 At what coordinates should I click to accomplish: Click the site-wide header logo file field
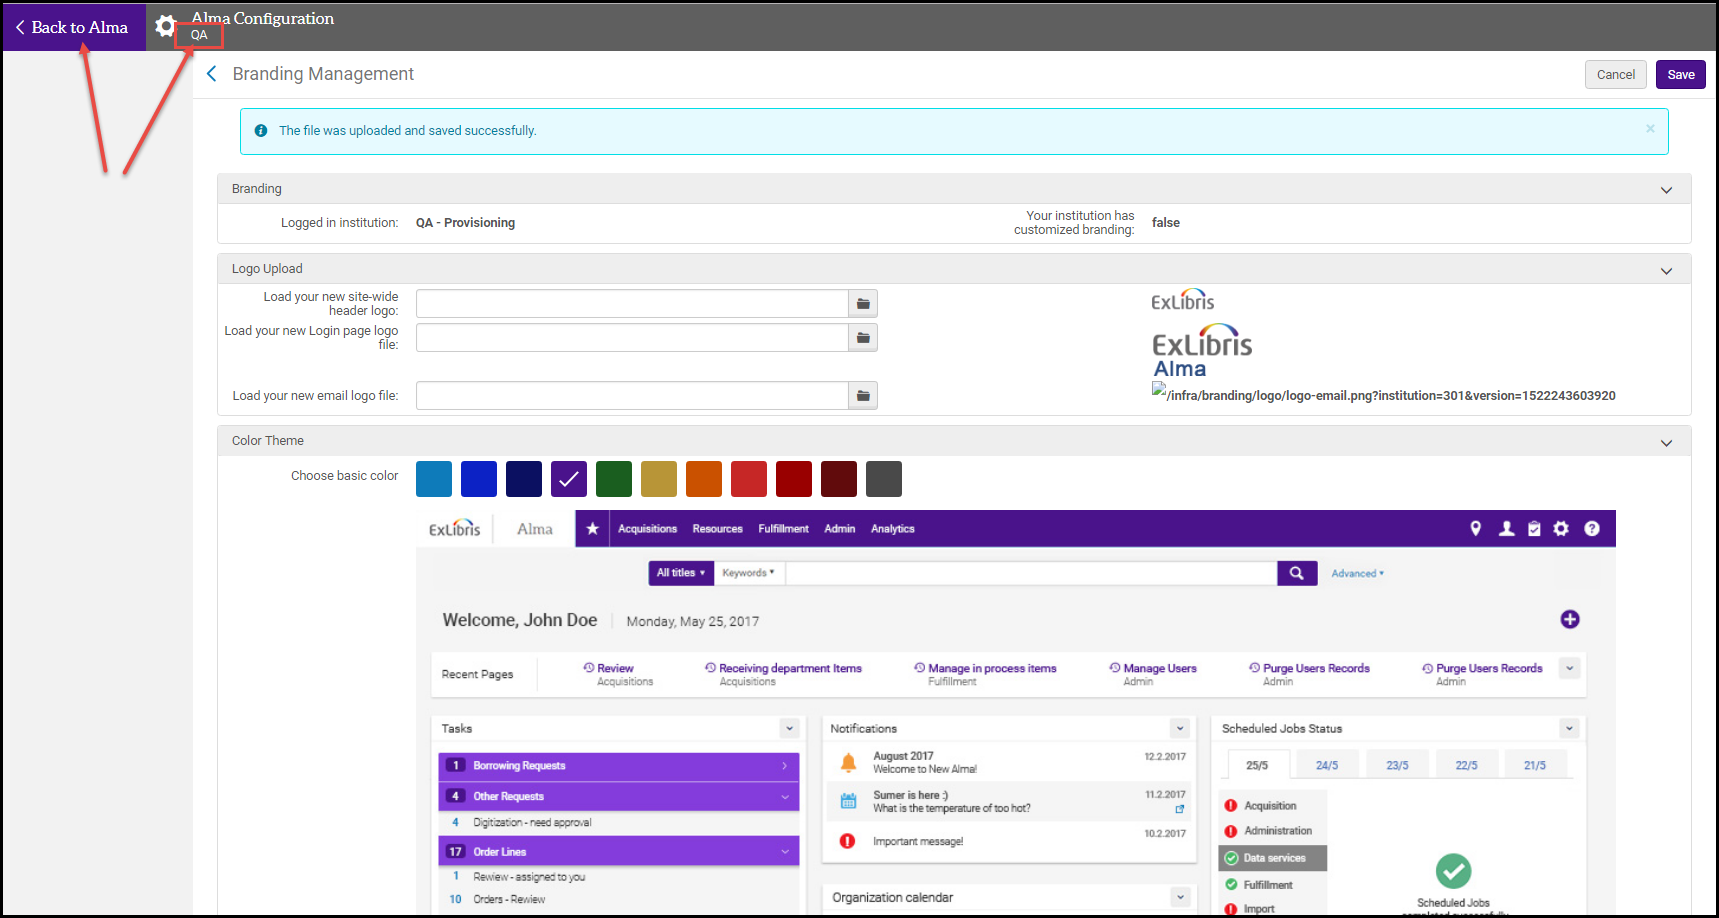pos(632,304)
